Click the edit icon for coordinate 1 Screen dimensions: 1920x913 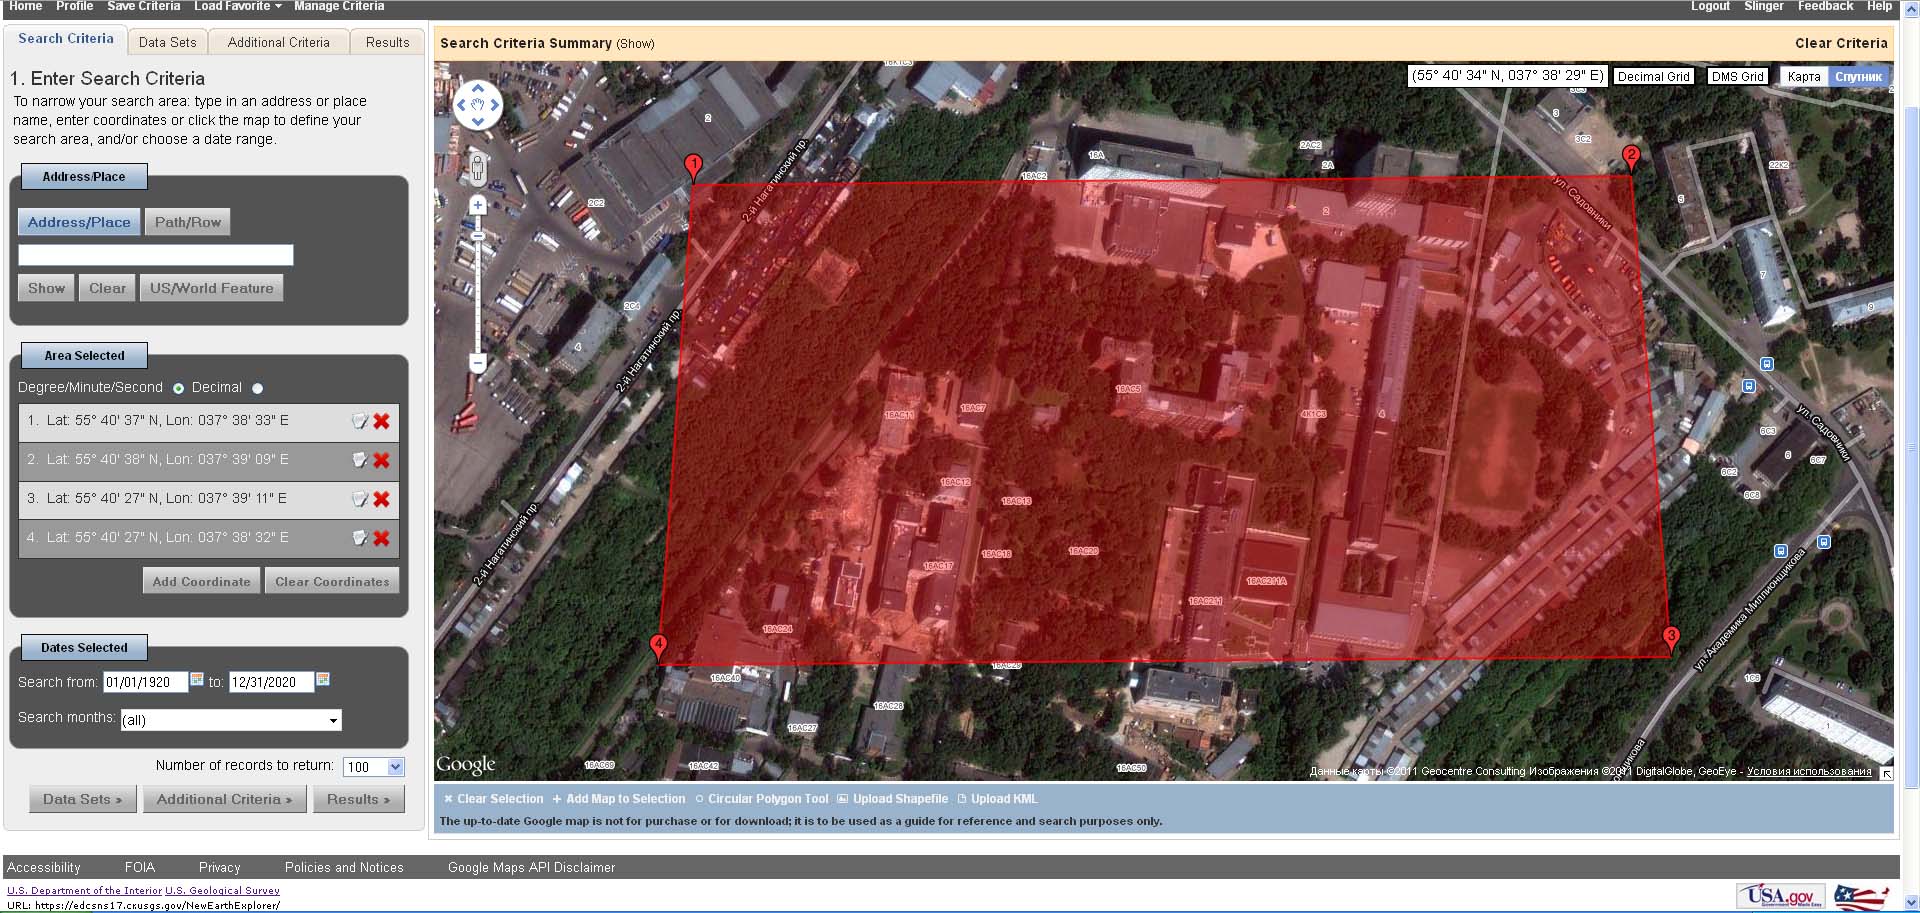360,421
